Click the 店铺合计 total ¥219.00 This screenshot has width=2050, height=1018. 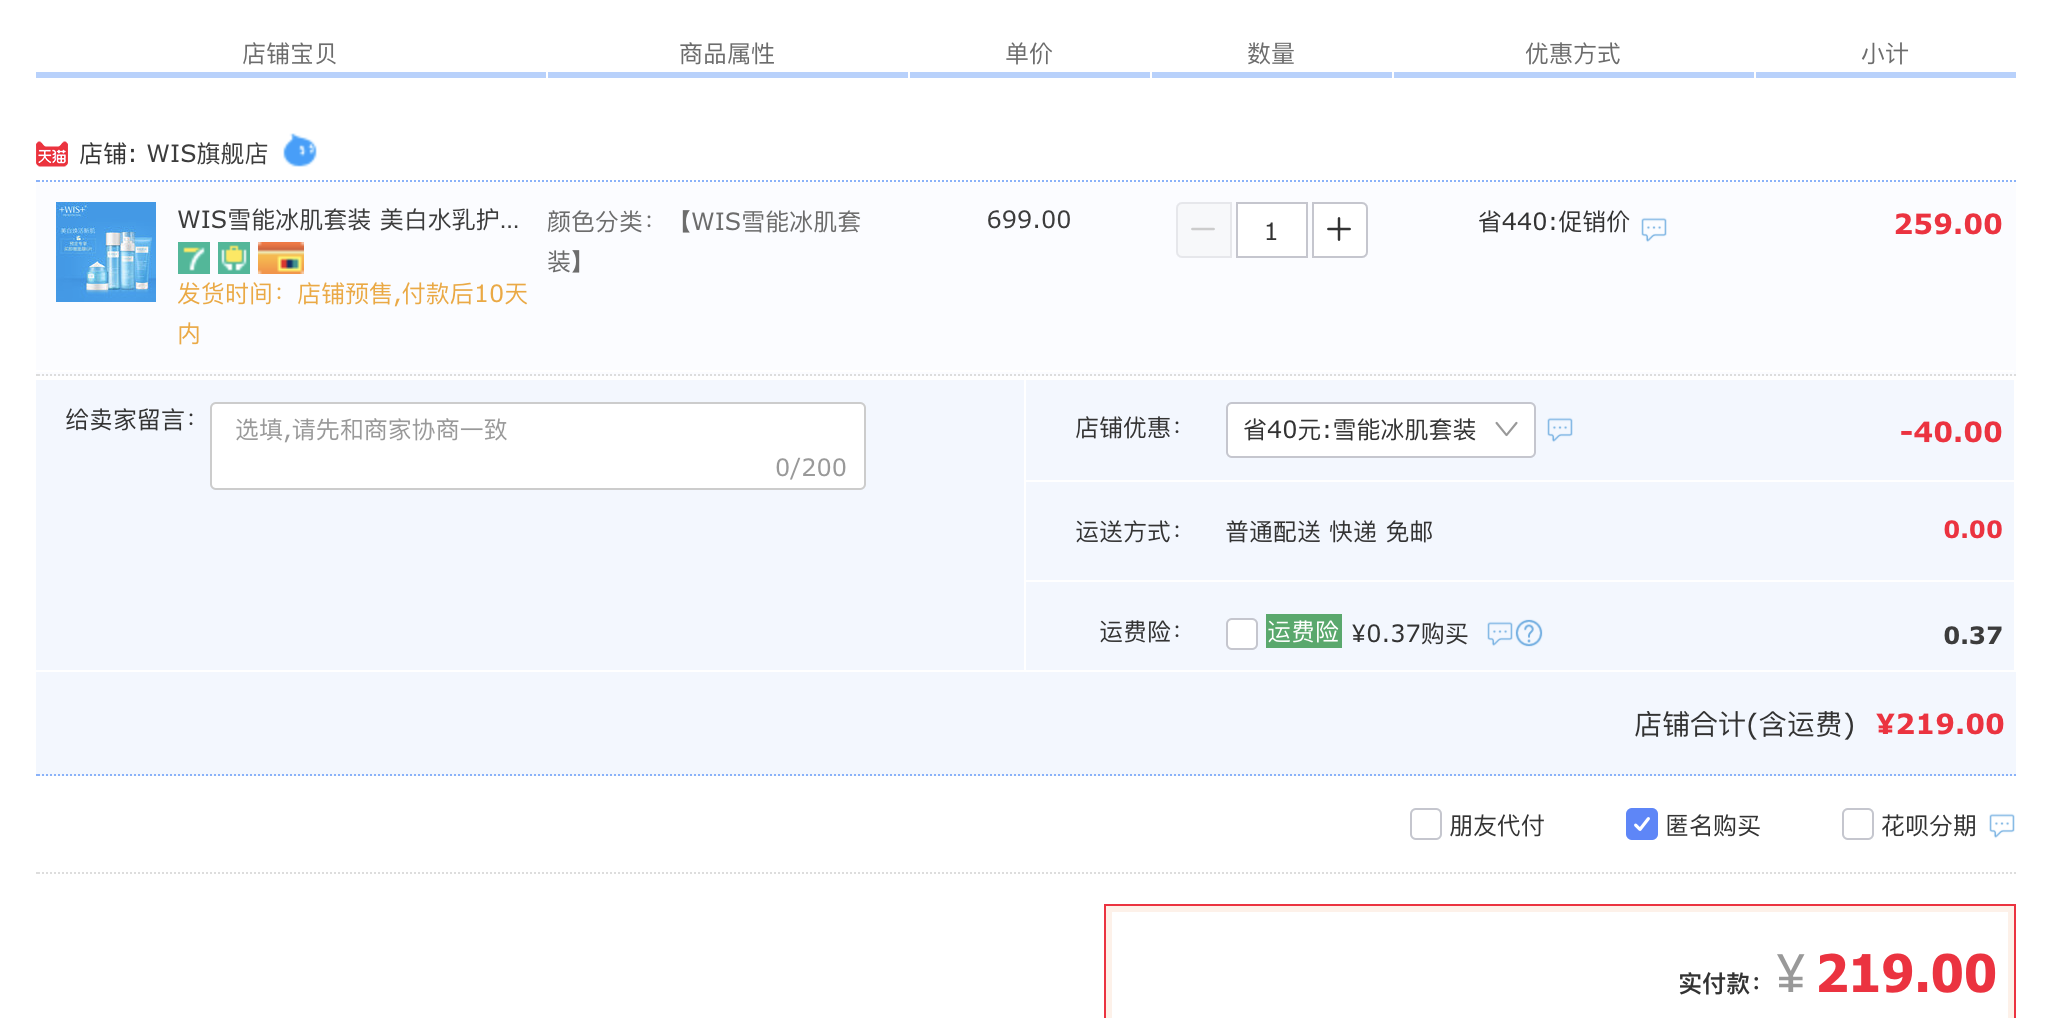pos(1940,724)
